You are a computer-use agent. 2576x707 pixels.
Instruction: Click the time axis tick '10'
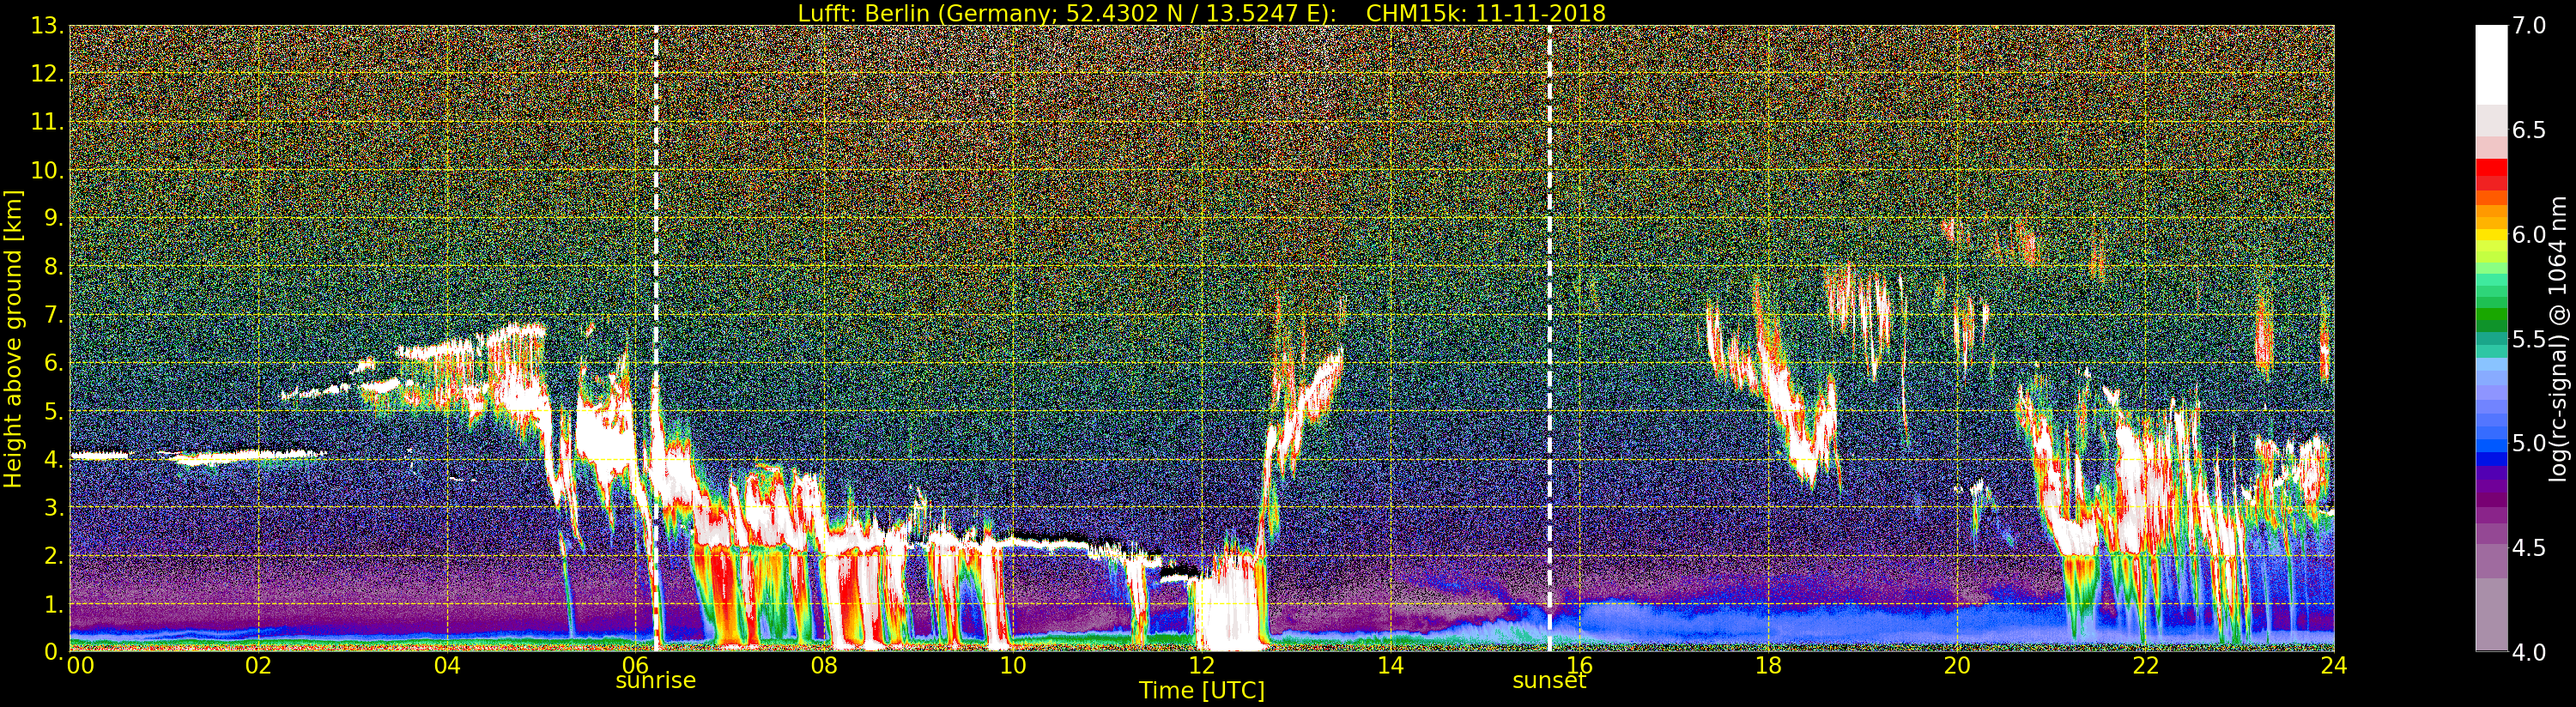(1013, 666)
